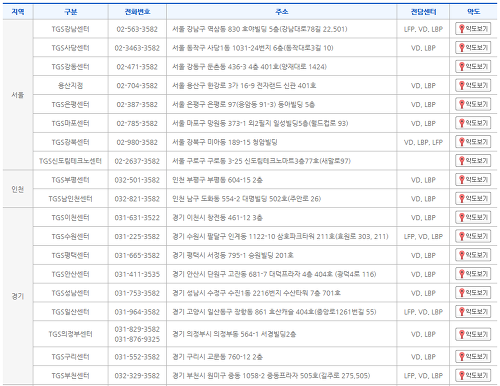The image size is (500, 386).
Task: View map button in TGS일산센터 row
Action: [473, 311]
